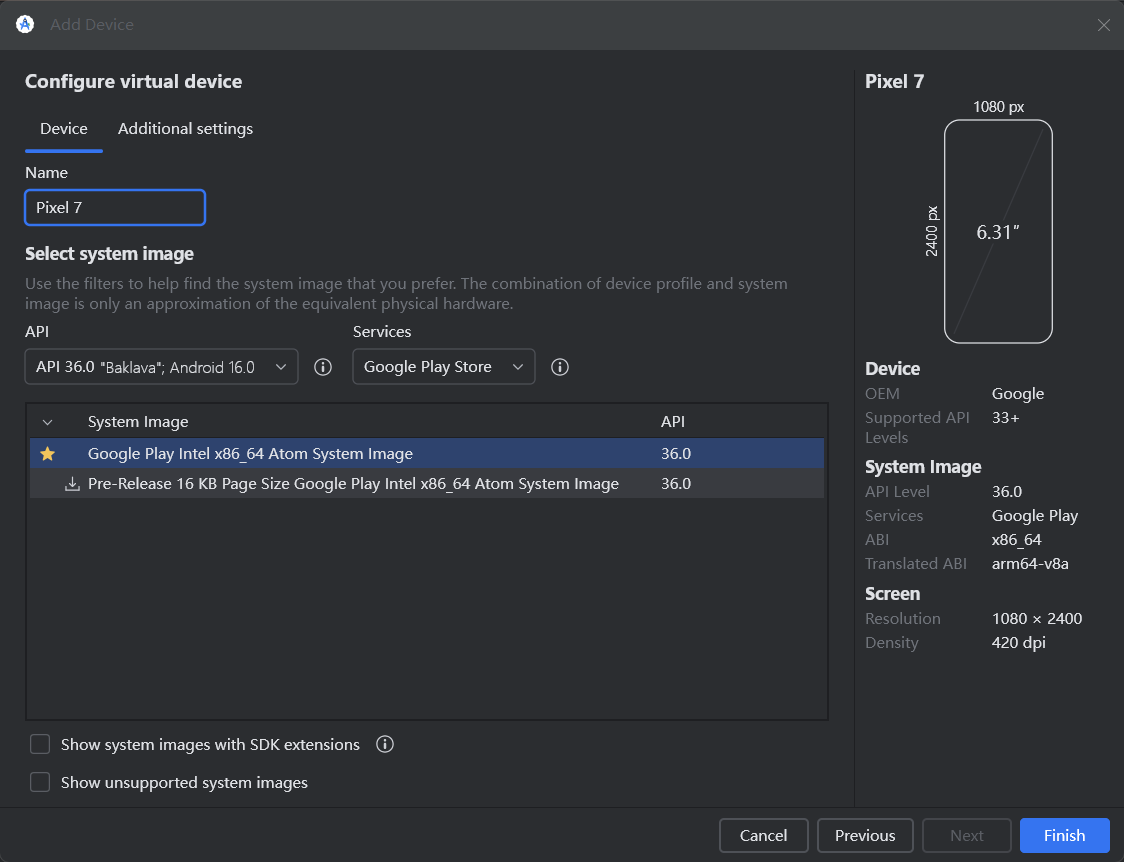
Task: Open the API level dropdown showing Baklava
Action: pyautogui.click(x=161, y=367)
